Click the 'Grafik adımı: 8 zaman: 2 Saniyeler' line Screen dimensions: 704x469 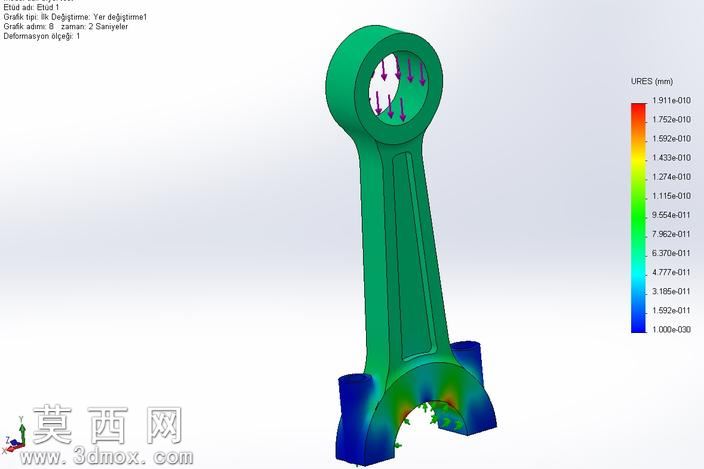(x=66, y=26)
